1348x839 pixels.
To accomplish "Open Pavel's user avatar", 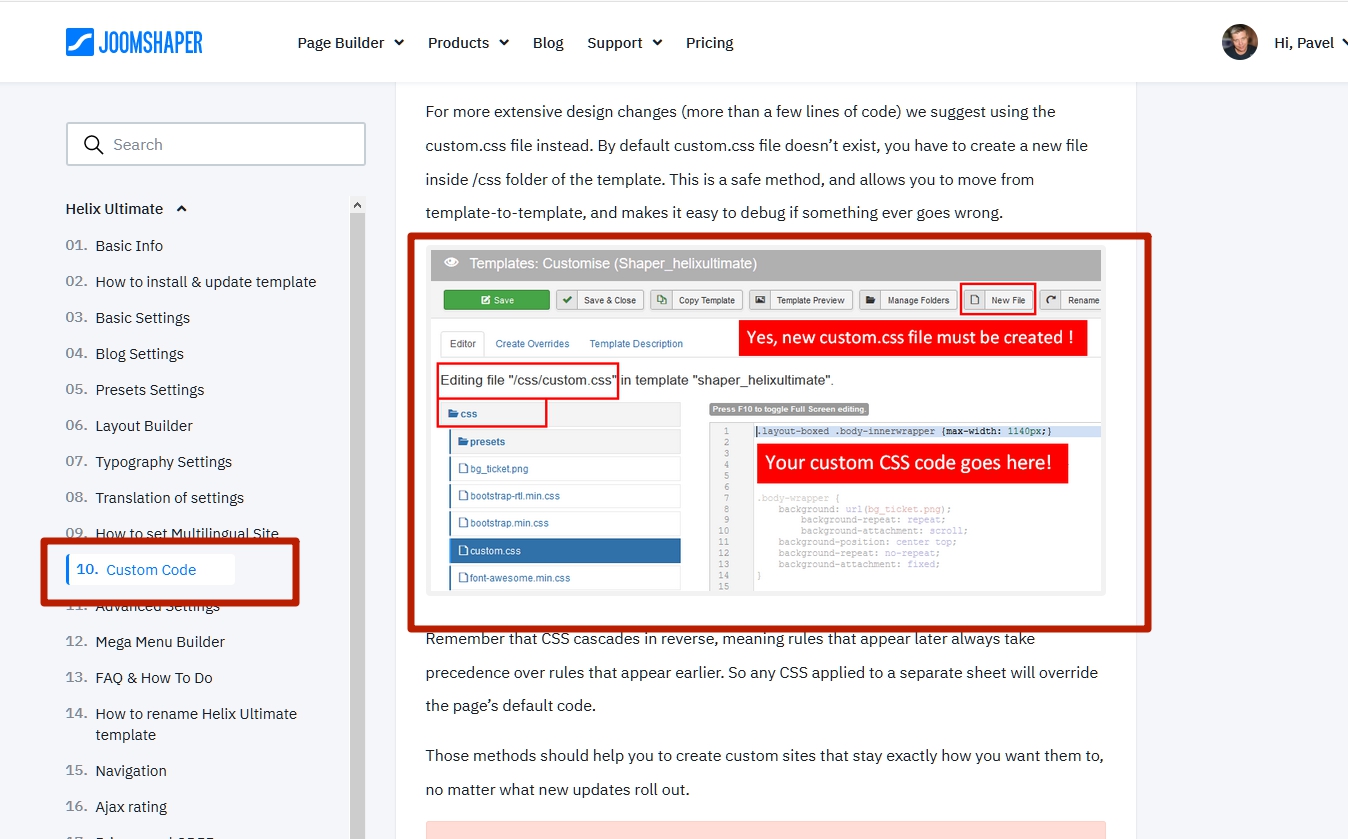I will pyautogui.click(x=1239, y=42).
